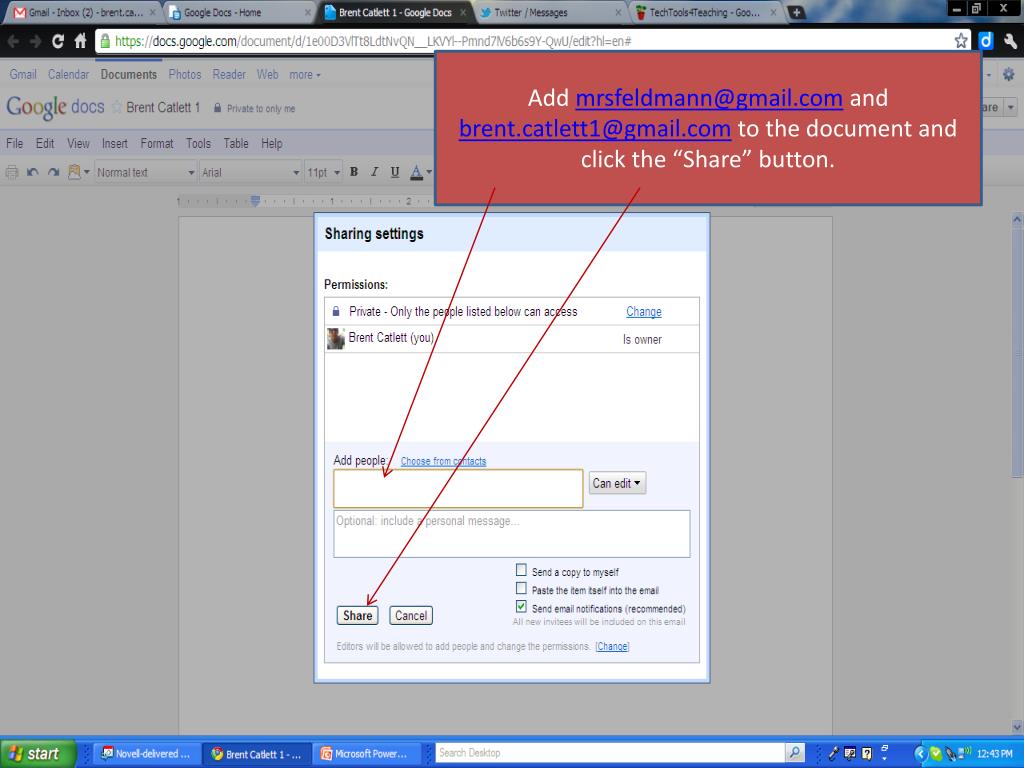Open the Tools menu
Image resolution: width=1024 pixels, height=768 pixels.
pos(199,143)
